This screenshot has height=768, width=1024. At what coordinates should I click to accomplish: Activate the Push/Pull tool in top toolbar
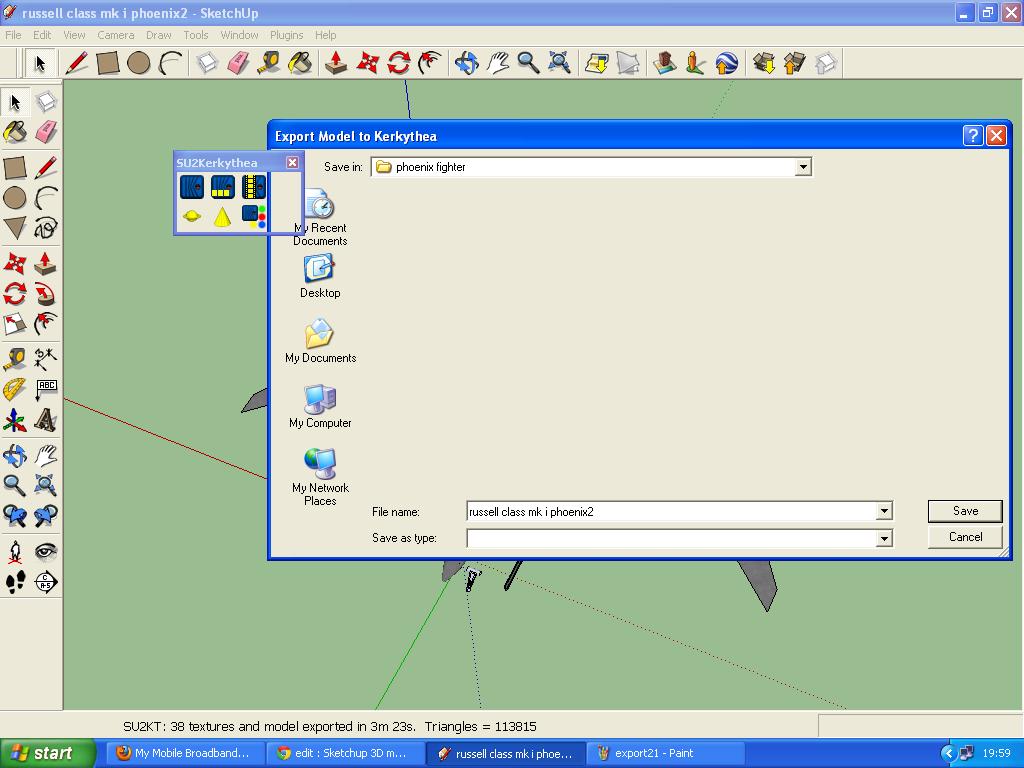336,63
